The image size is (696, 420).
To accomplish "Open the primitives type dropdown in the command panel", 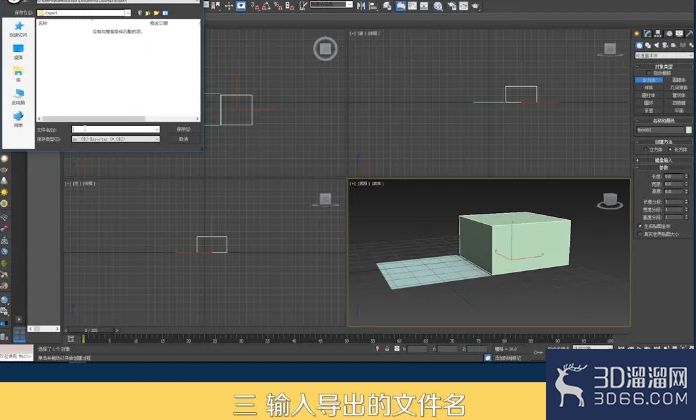I will tap(664, 55).
